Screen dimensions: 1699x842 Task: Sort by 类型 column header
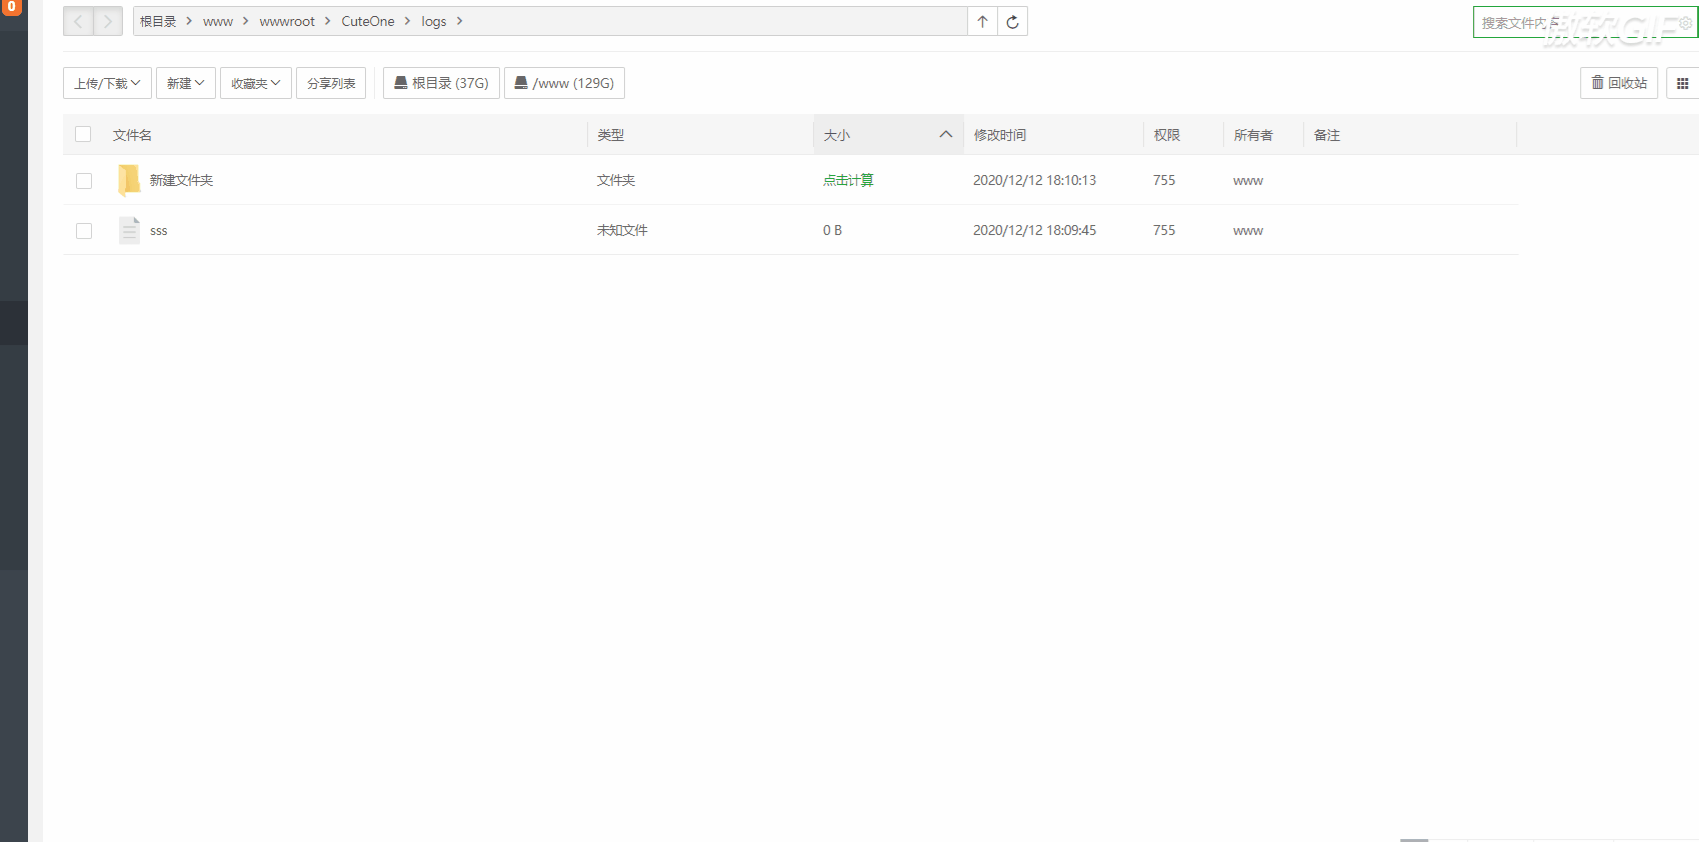(x=610, y=135)
